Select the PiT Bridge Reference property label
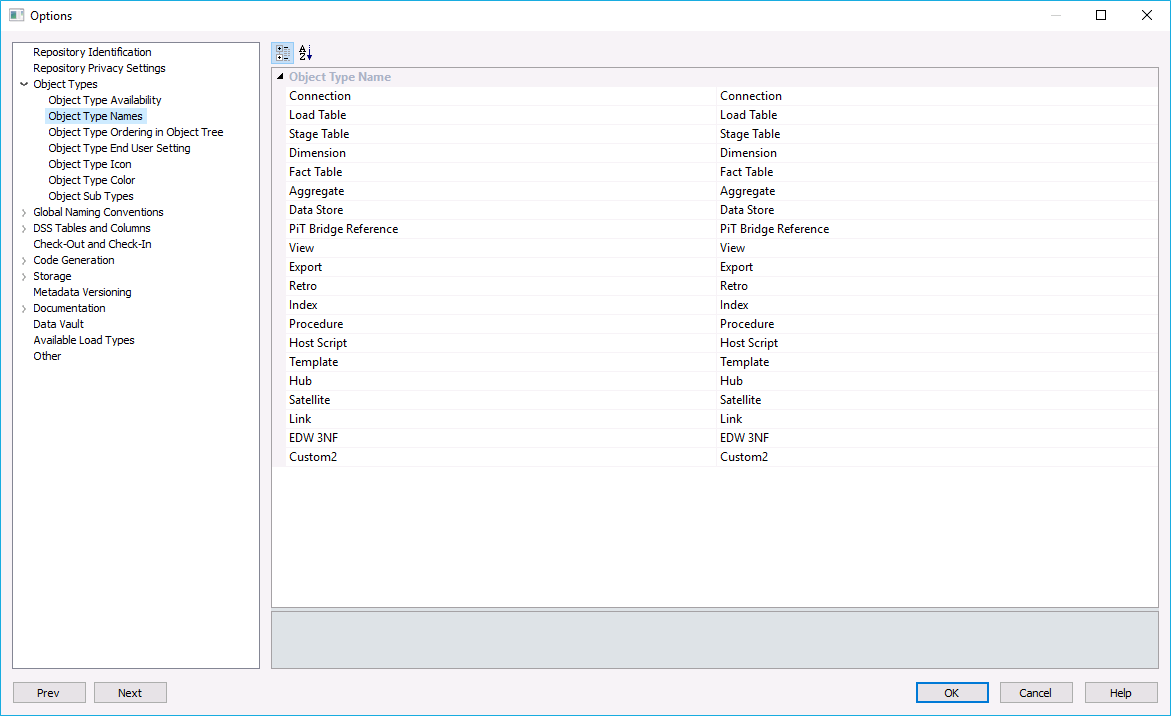This screenshot has height=716, width=1171. [344, 229]
